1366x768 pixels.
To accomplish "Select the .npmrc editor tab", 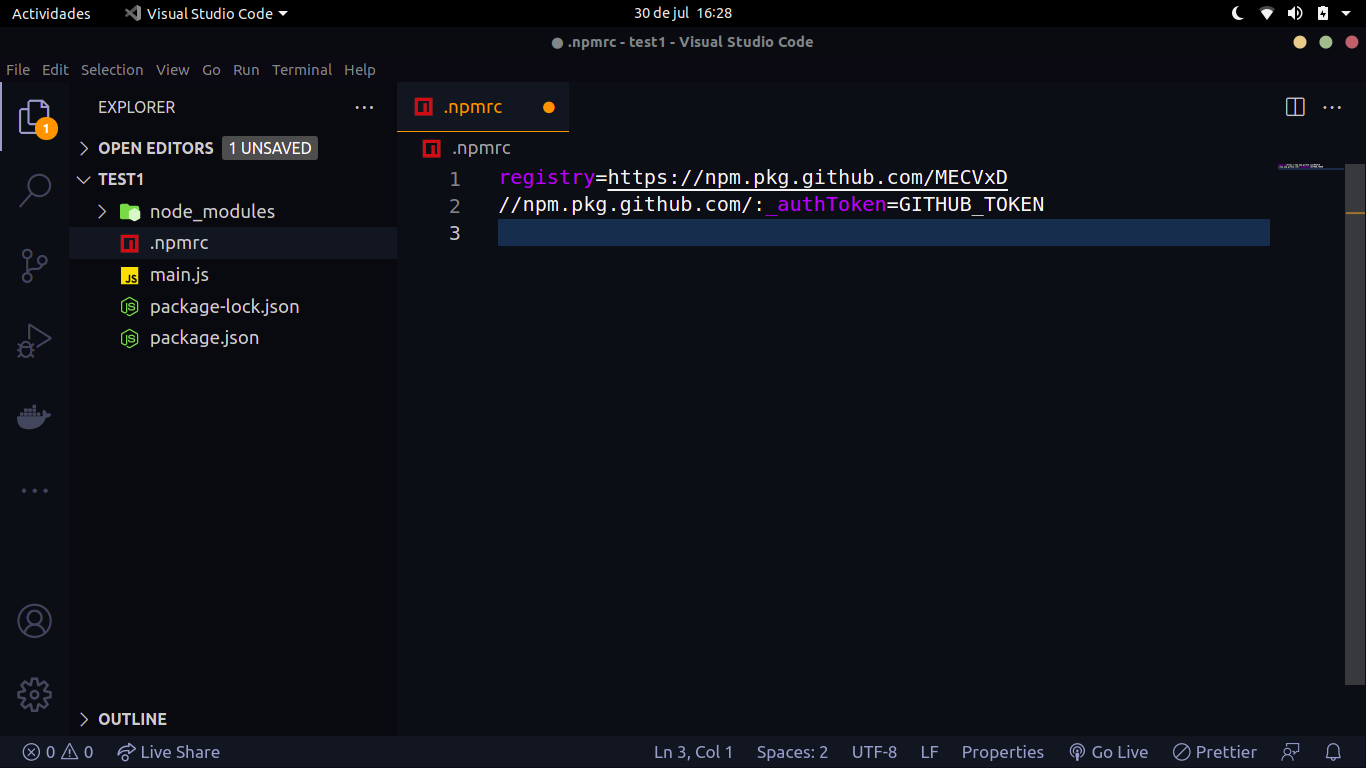I will pyautogui.click(x=483, y=107).
